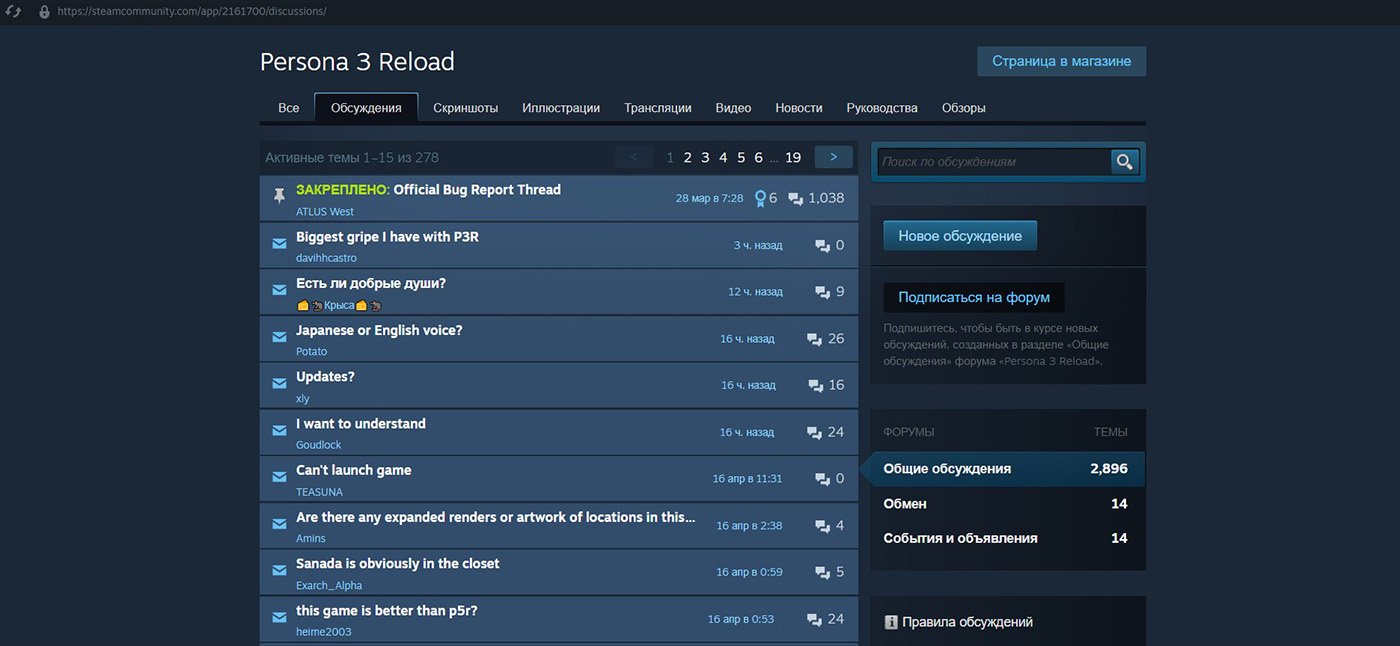Viewport: 1400px width, 646px height.
Task: Open the thread titled "Updates?"
Action: pyautogui.click(x=325, y=375)
